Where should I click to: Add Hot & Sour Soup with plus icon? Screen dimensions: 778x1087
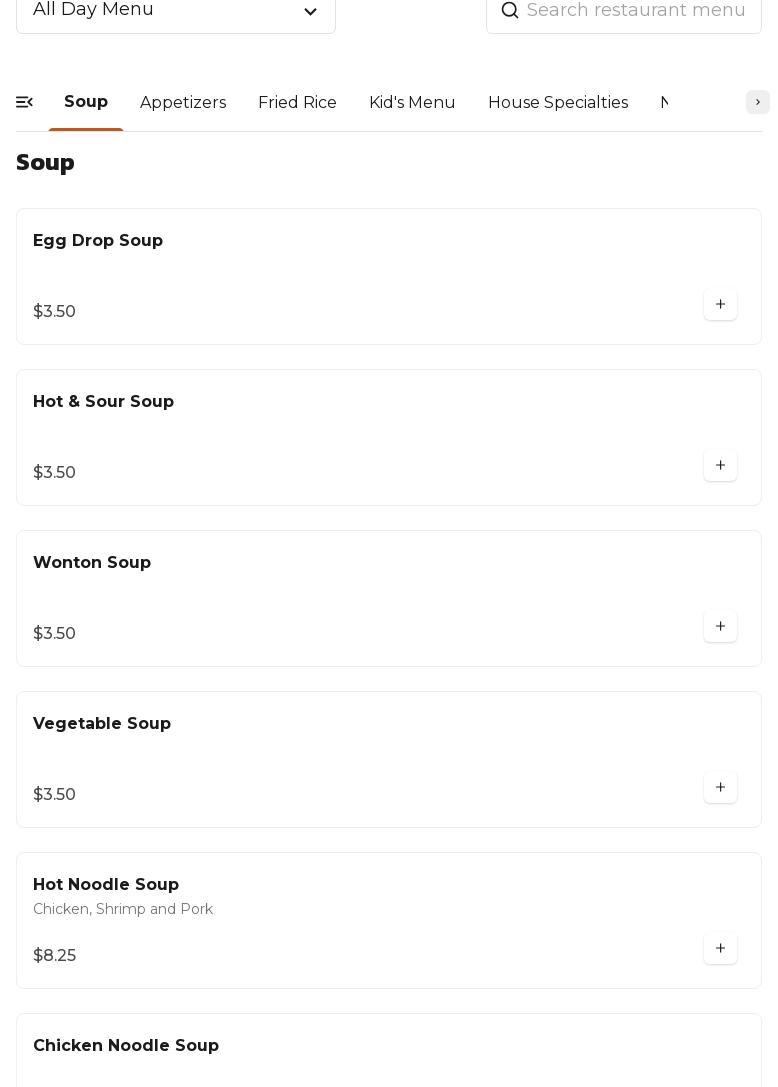tap(720, 465)
